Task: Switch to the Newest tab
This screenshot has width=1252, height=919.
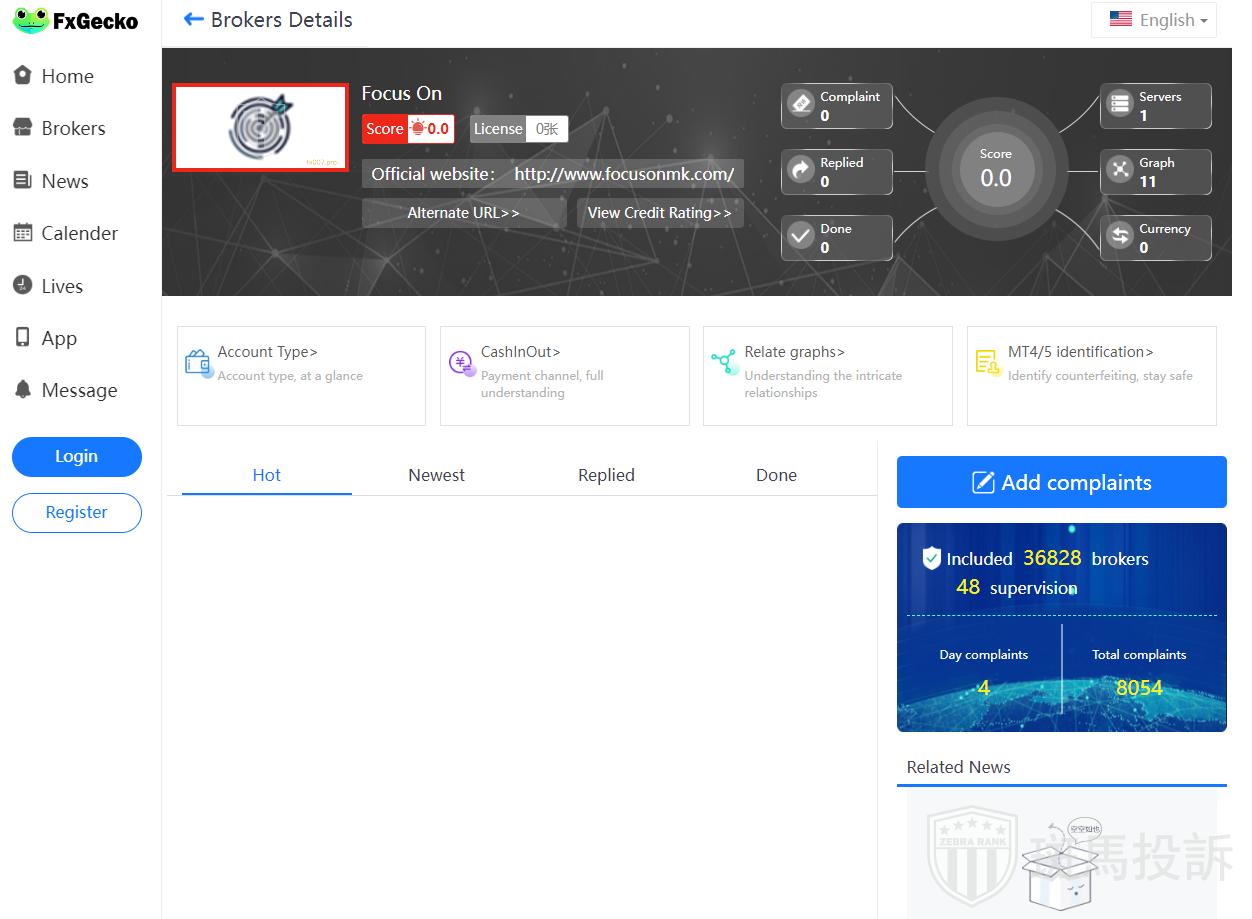Action: point(436,475)
